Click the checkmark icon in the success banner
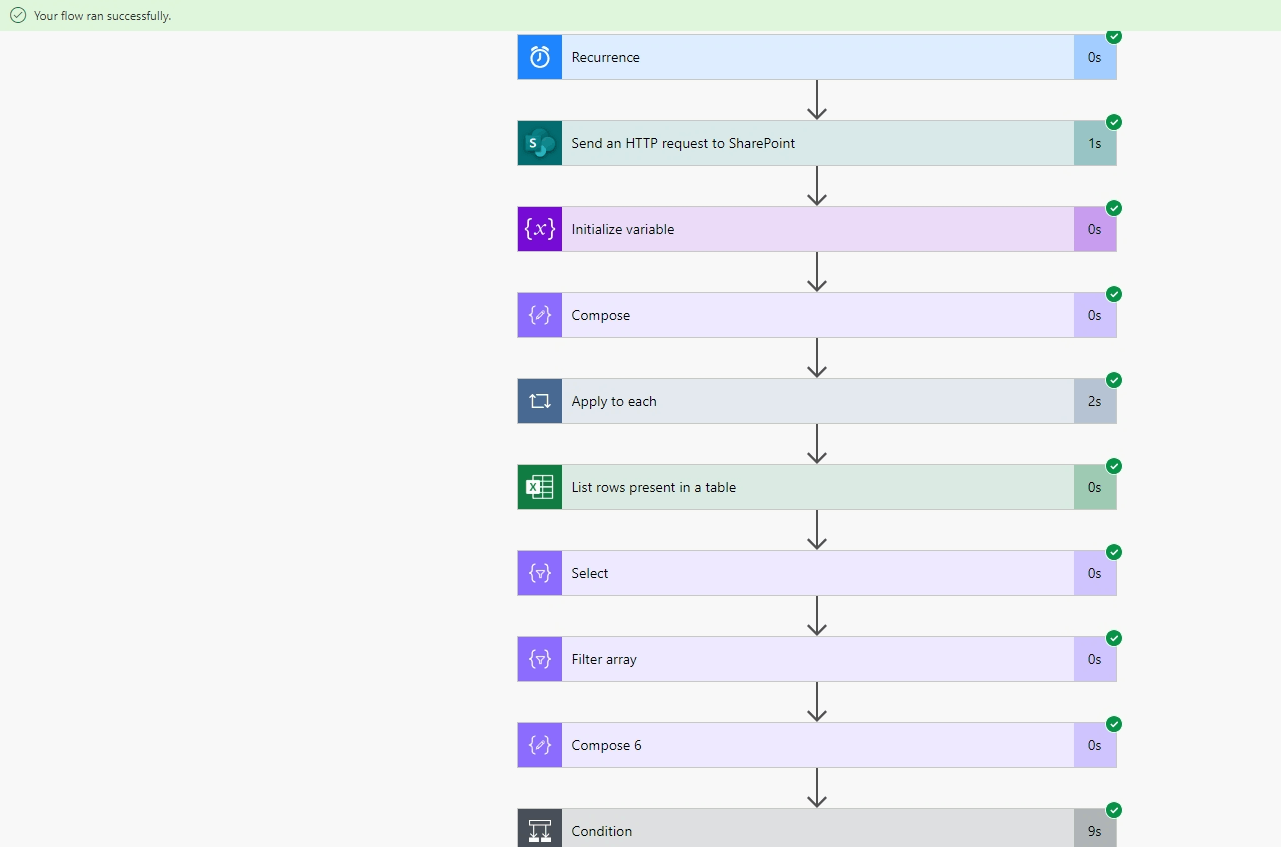 18,16
